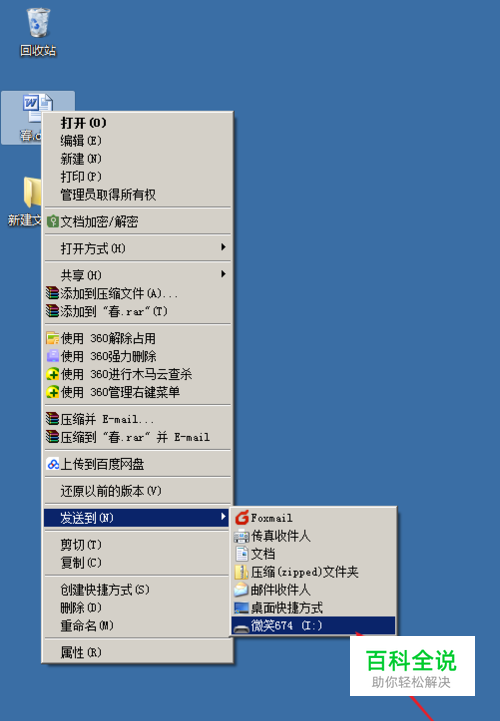Click the Foxmail icon in submenu
Image resolution: width=500 pixels, height=721 pixels.
click(x=241, y=518)
